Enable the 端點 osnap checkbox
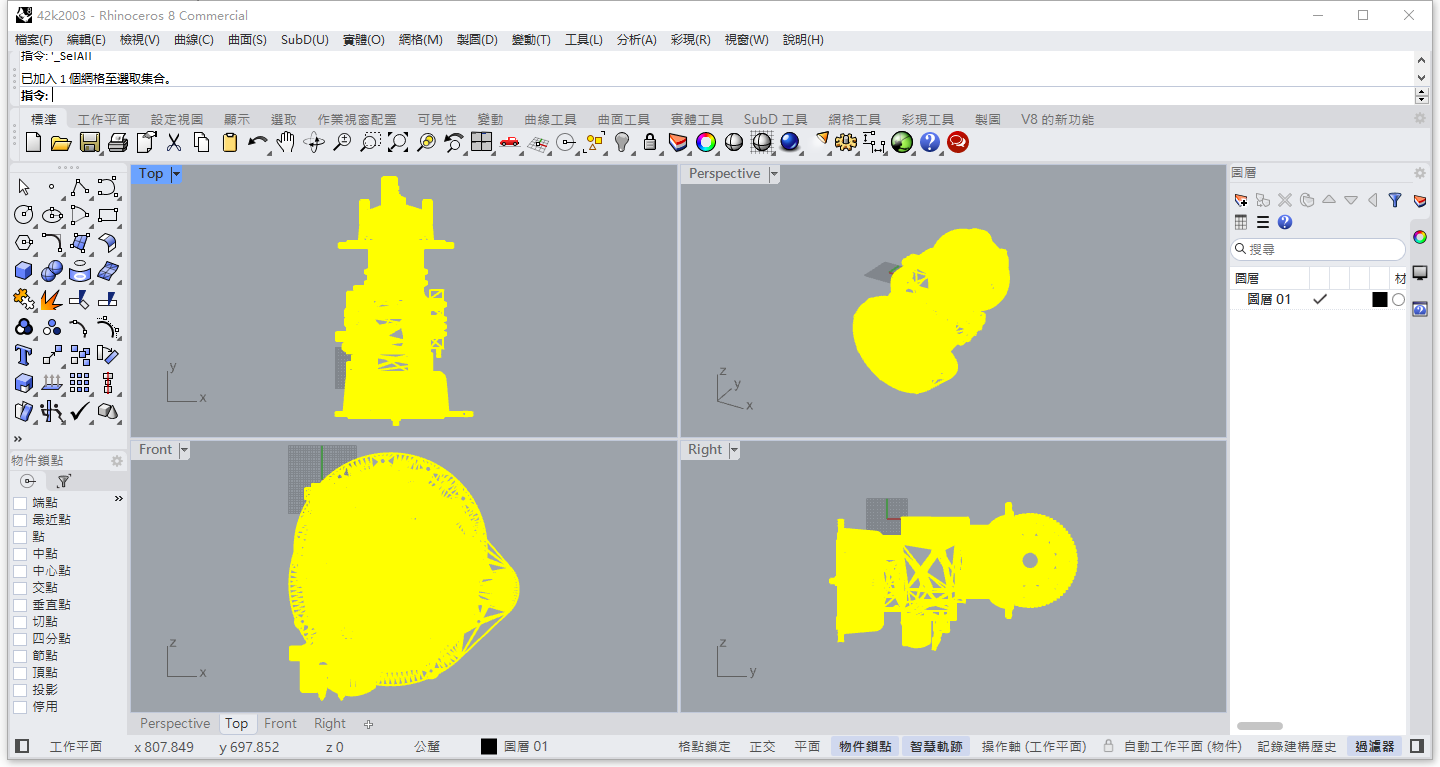1440x767 pixels. [x=20, y=502]
